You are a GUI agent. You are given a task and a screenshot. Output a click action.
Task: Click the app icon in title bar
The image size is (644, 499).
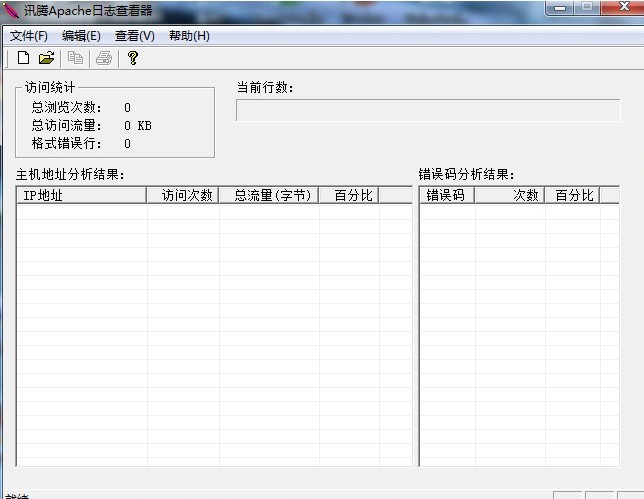tap(11, 11)
